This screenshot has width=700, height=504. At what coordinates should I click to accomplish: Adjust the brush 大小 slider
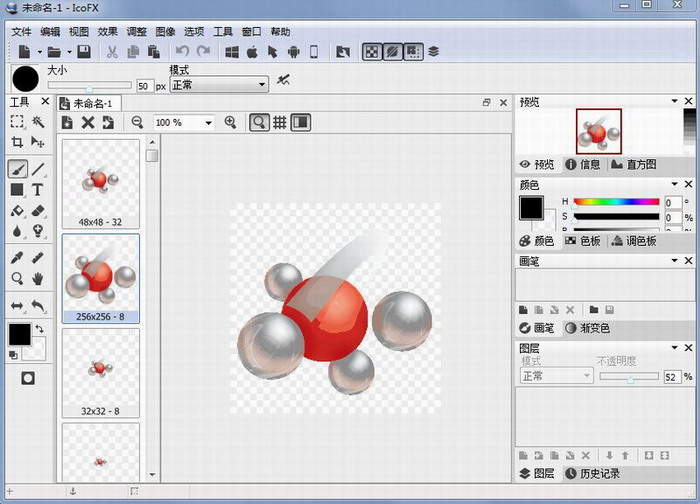[90, 85]
